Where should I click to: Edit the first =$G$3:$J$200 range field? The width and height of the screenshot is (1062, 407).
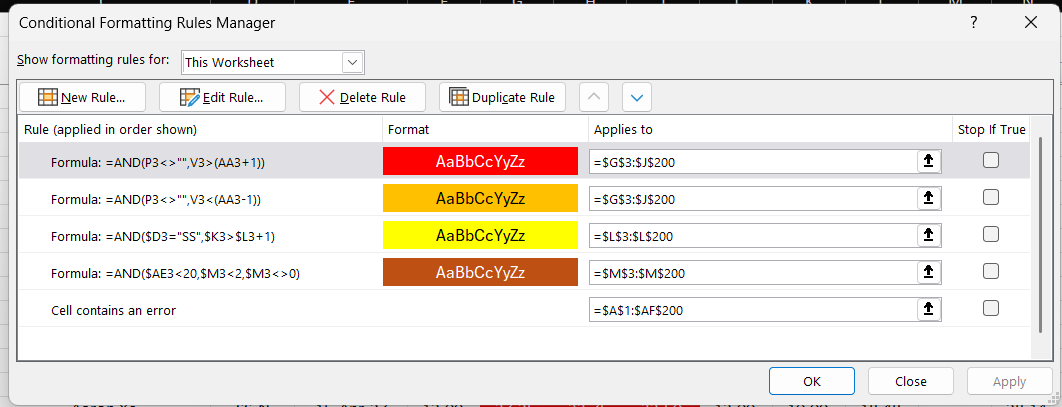(x=753, y=162)
